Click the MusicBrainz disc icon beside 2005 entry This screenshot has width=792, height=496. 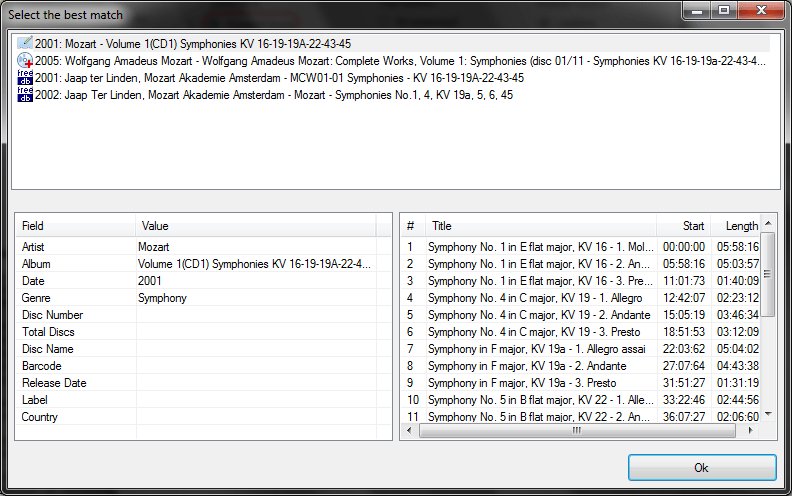[25, 61]
